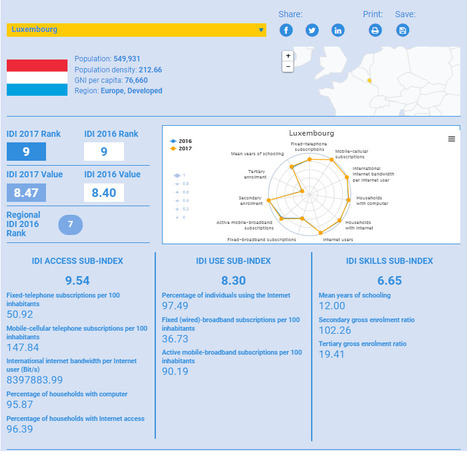Click access sub-index value 9.54
The image size is (467, 451).
click(77, 281)
